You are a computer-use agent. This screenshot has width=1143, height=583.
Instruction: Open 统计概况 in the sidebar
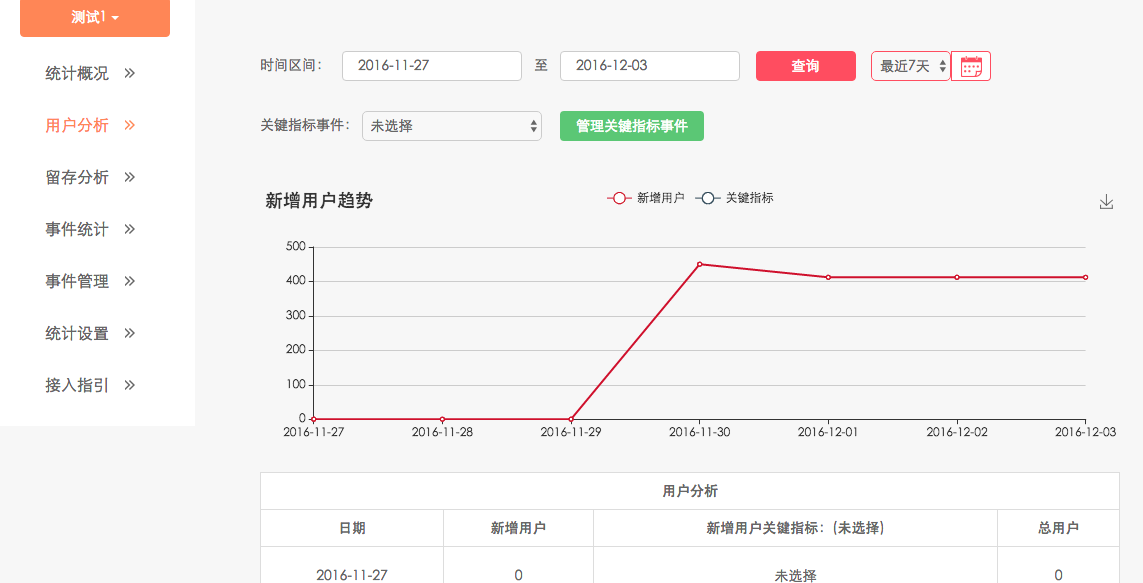pos(77,73)
